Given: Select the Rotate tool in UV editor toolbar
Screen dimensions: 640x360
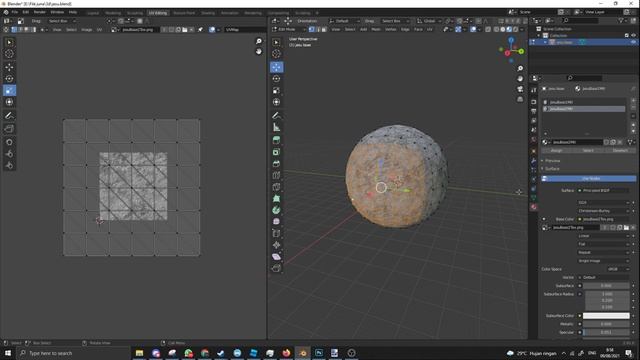Looking at the screenshot, I should (x=9, y=79).
